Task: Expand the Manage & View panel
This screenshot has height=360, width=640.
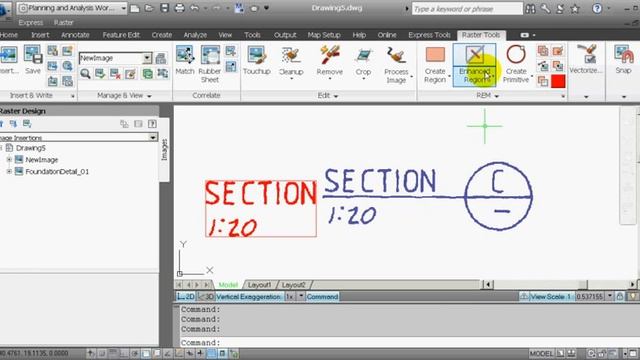Action: click(x=124, y=96)
